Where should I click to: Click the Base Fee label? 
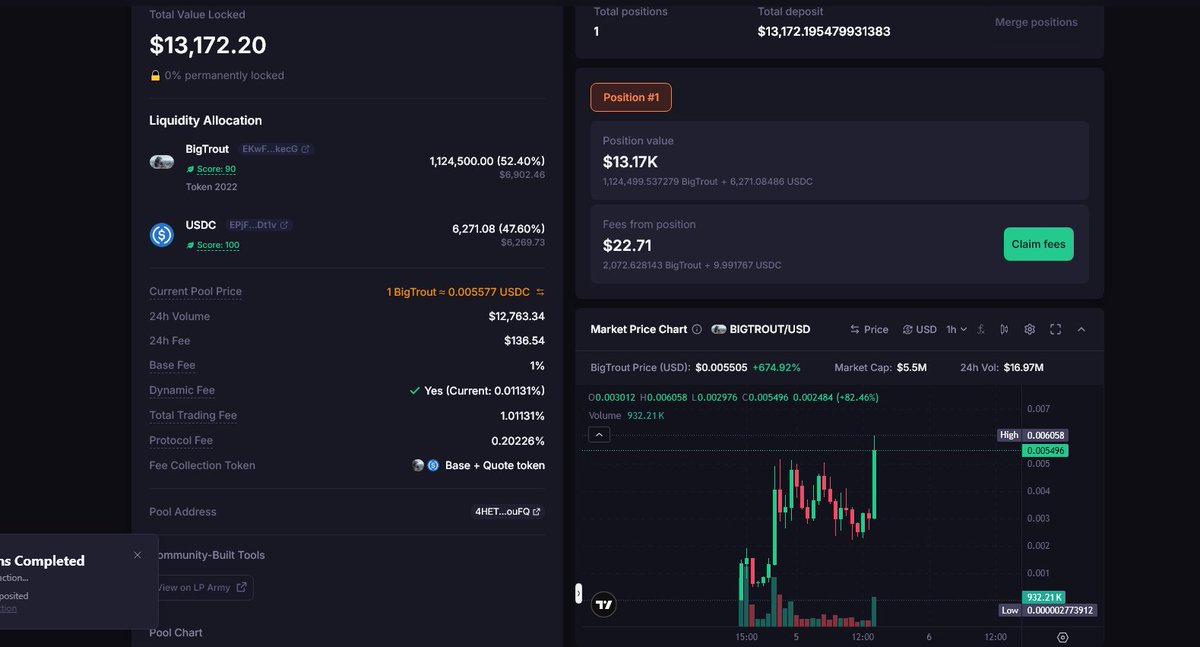172,365
